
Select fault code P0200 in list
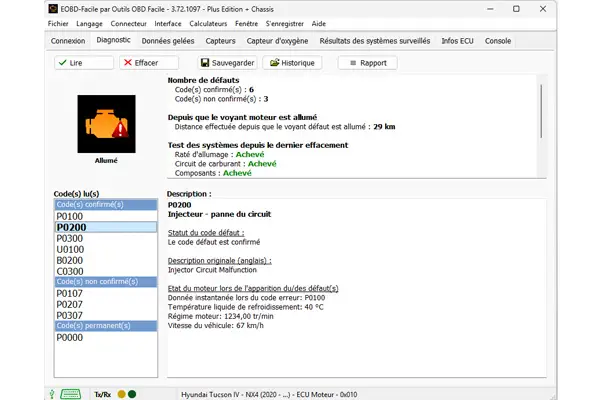point(106,227)
